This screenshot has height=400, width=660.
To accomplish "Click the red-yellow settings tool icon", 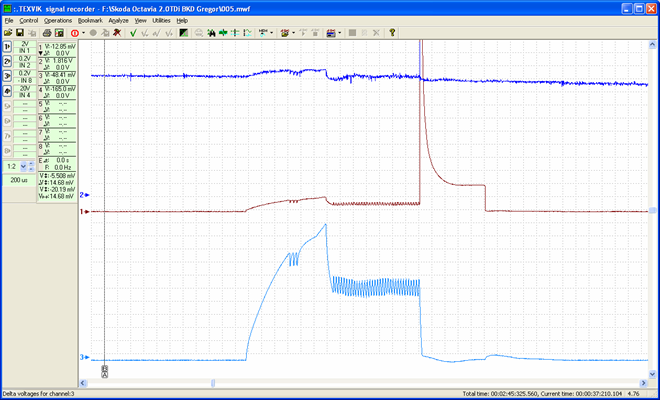I will (285, 33).
